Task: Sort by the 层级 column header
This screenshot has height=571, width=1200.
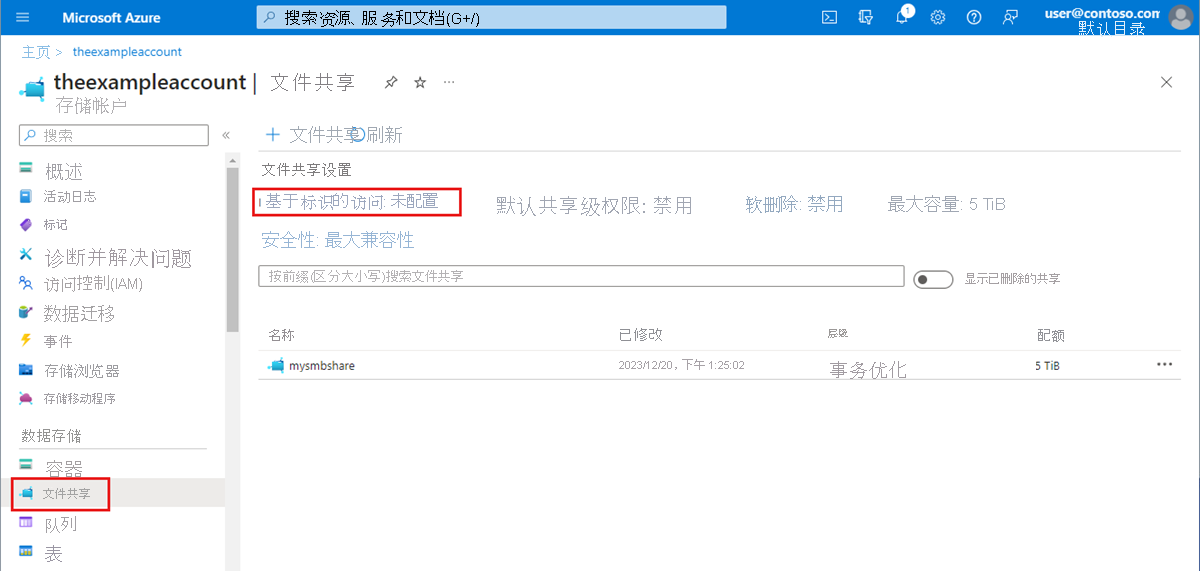Action: 838,333
